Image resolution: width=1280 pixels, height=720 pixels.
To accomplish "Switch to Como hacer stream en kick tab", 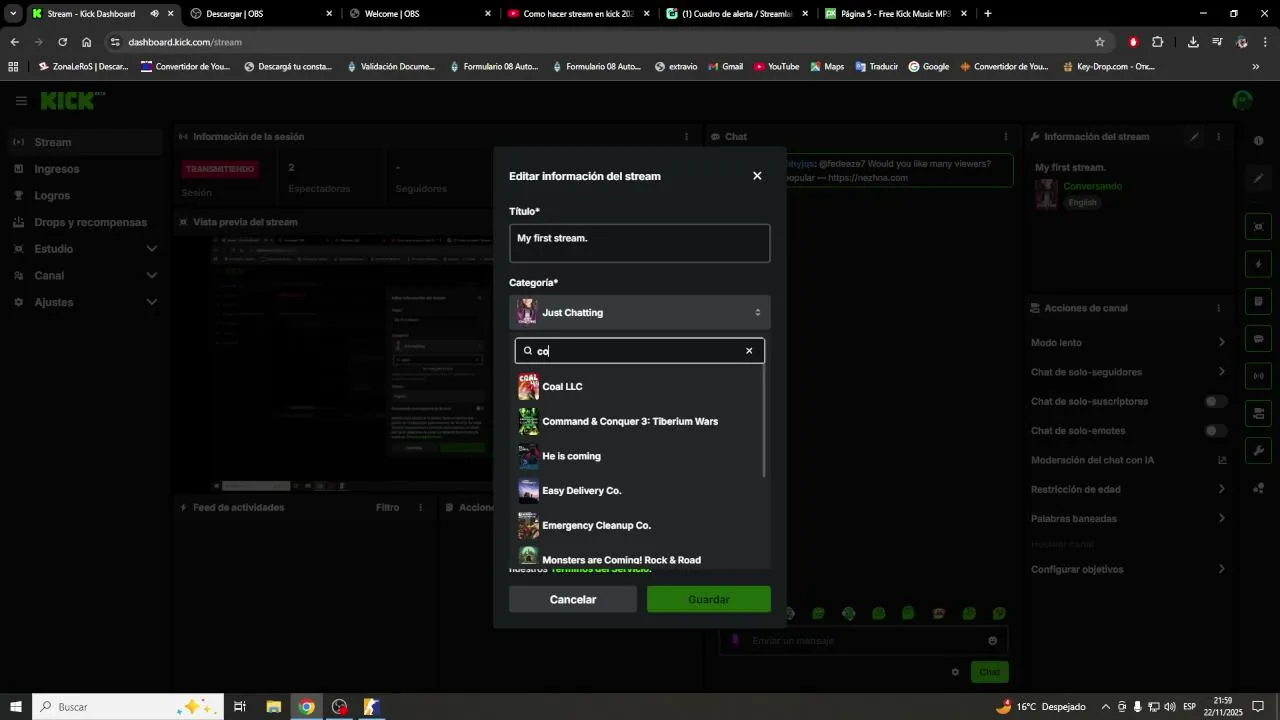I will (x=579, y=14).
